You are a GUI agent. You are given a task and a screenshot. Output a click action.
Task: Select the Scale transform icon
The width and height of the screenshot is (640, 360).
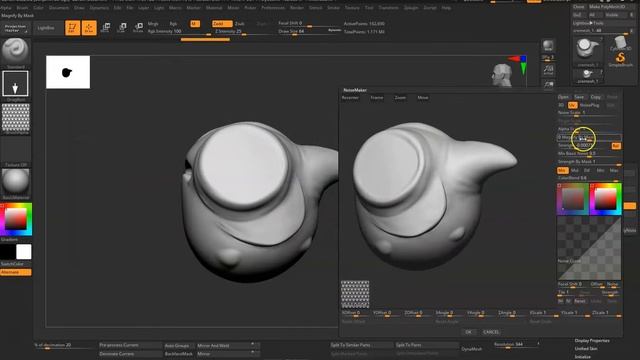[x=122, y=28]
